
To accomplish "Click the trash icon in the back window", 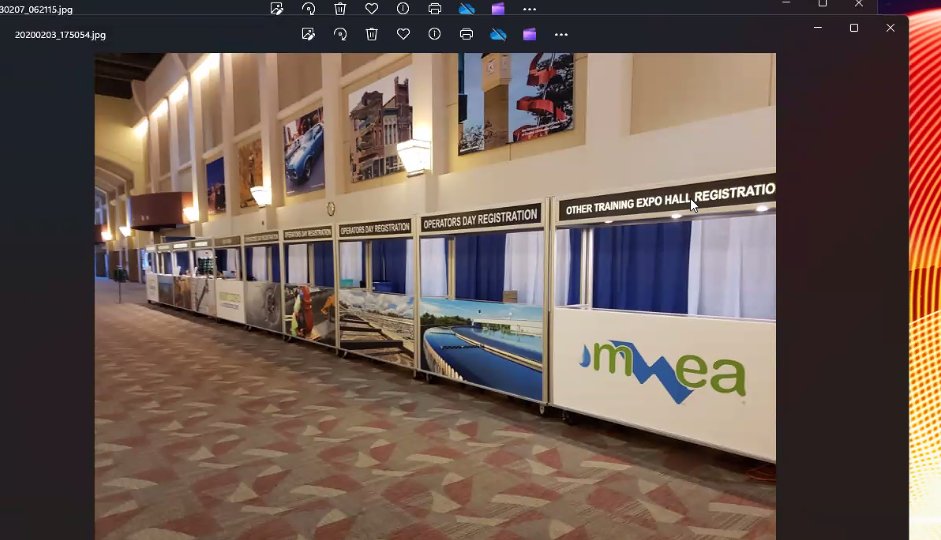I will [x=340, y=8].
